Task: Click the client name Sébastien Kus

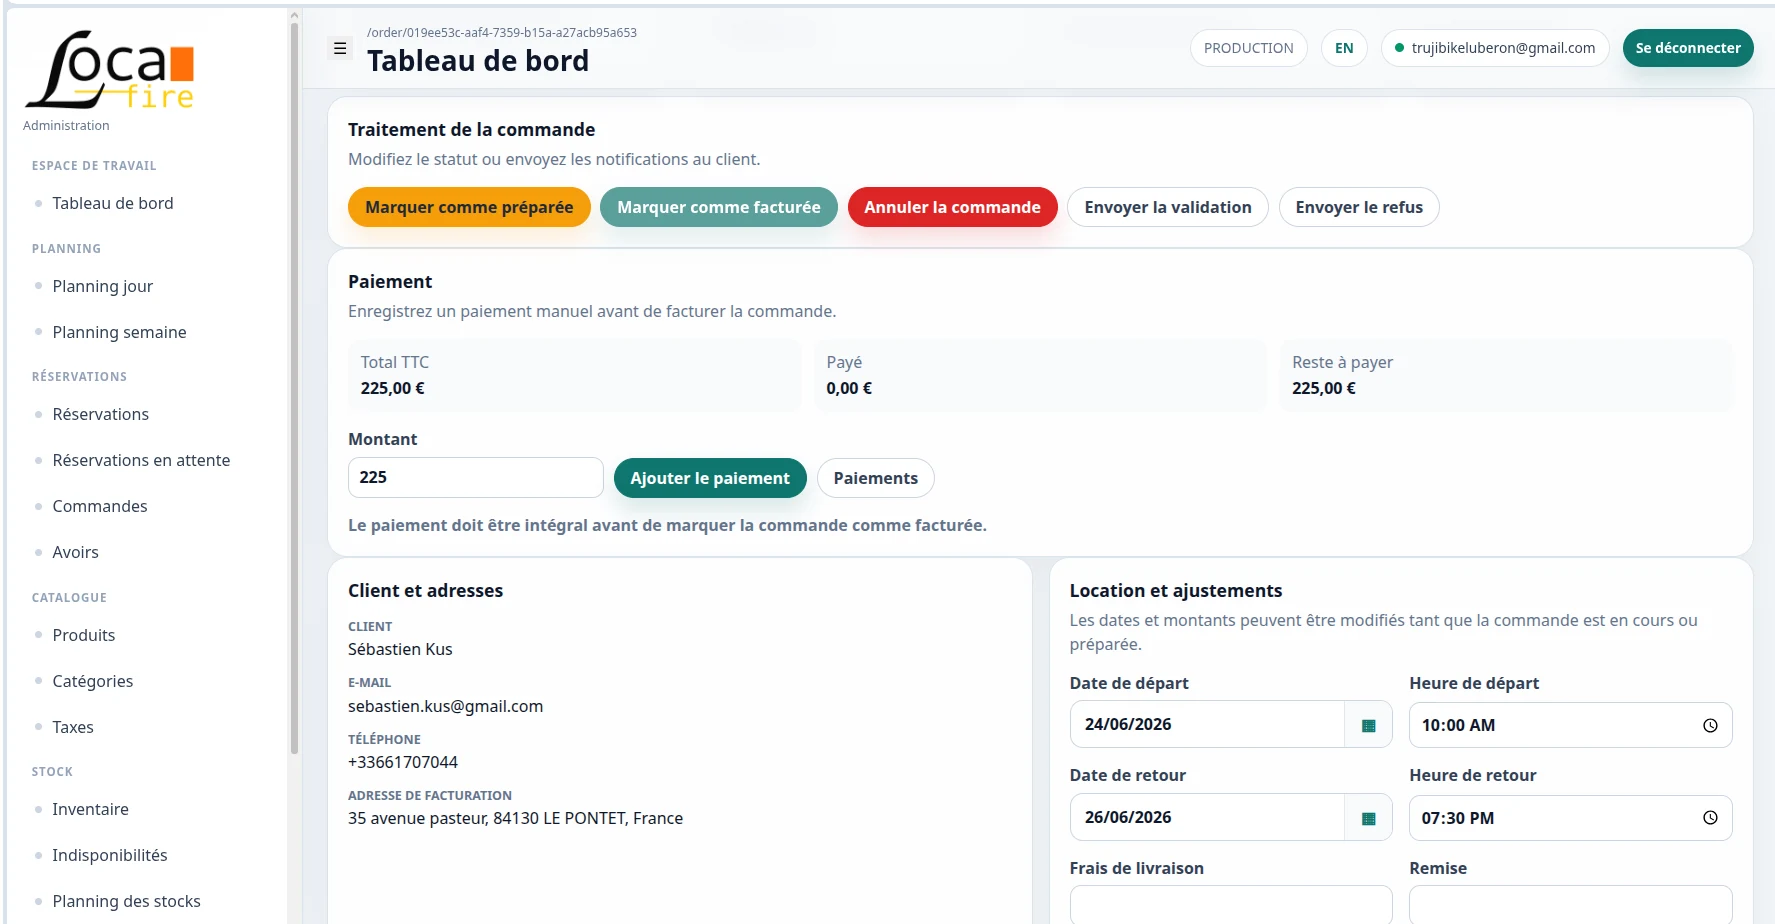Action: 400,649
